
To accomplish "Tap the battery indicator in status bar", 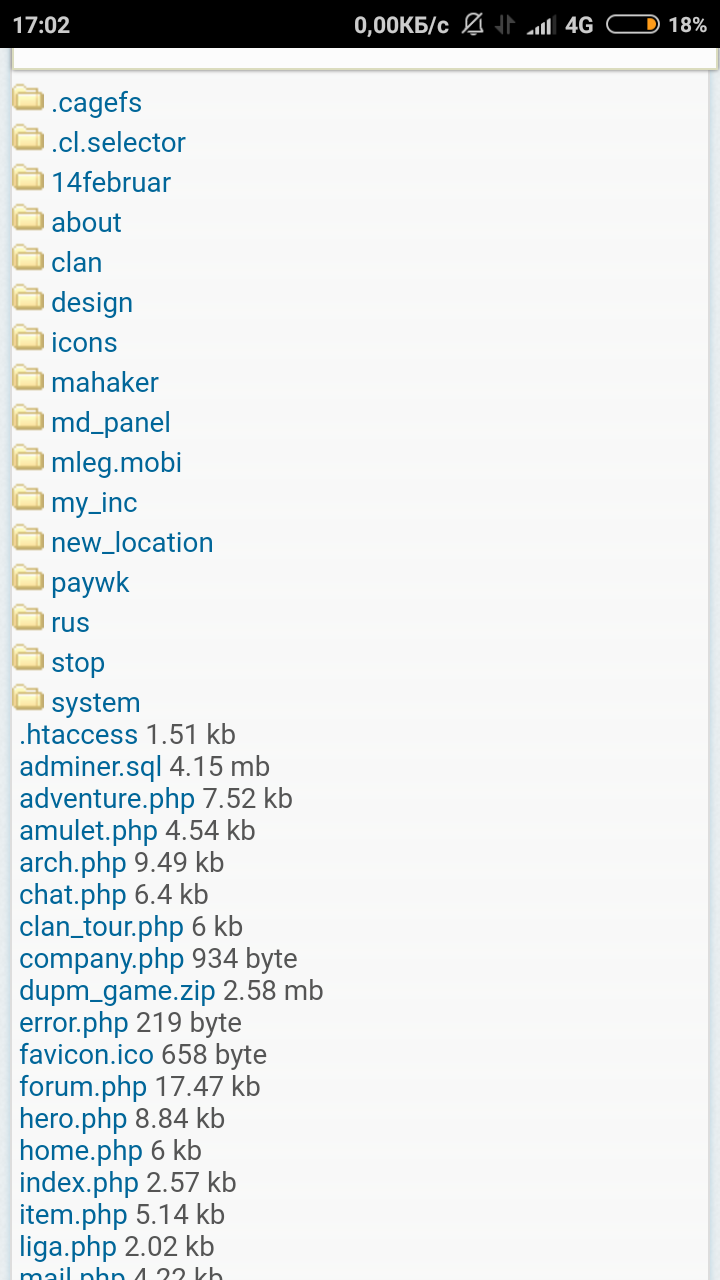I will [x=632, y=25].
